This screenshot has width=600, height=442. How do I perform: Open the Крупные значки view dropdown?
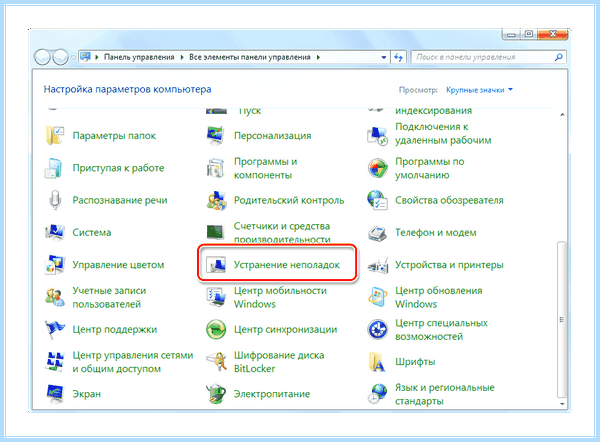pos(479,90)
